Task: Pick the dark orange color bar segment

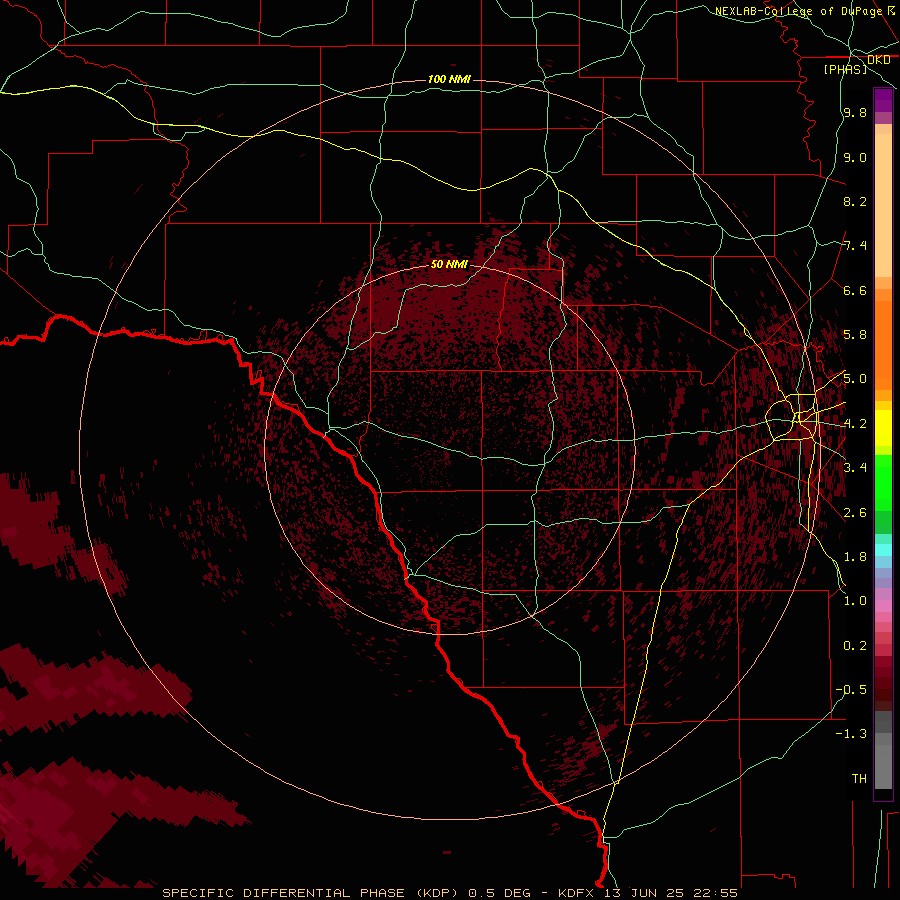Action: coord(883,346)
